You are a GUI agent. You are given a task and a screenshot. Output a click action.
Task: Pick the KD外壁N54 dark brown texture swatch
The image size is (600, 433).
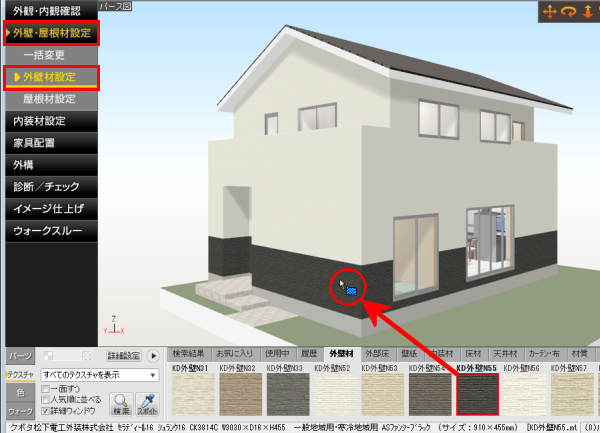pos(430,394)
